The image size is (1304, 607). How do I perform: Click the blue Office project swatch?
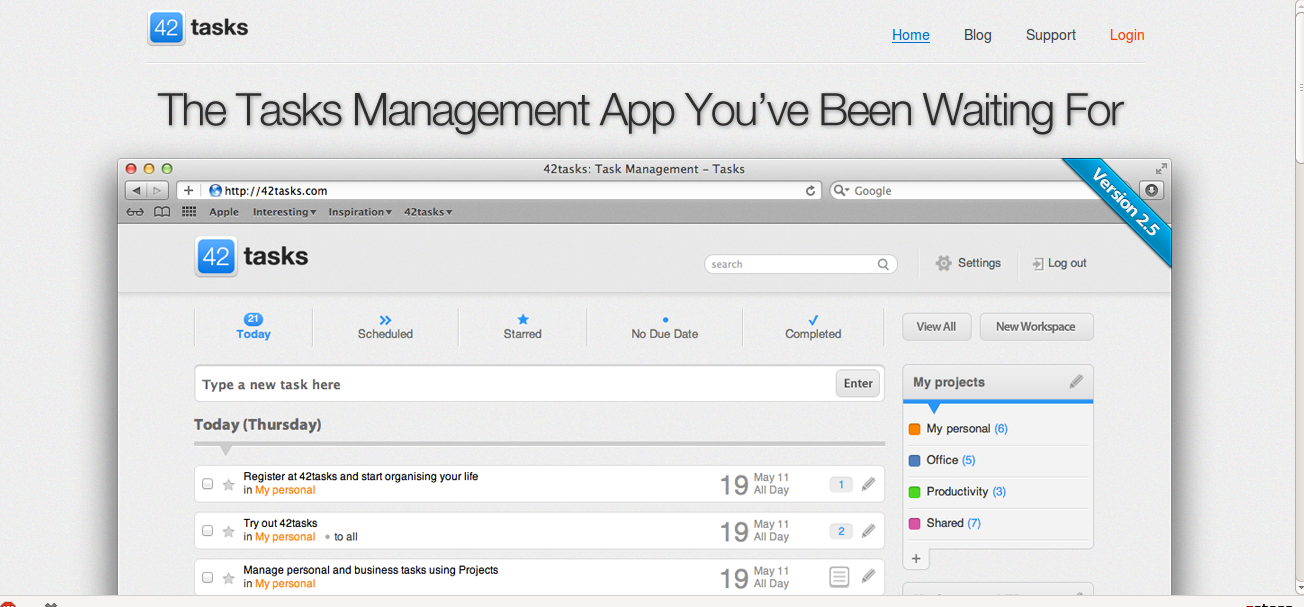[x=914, y=461]
